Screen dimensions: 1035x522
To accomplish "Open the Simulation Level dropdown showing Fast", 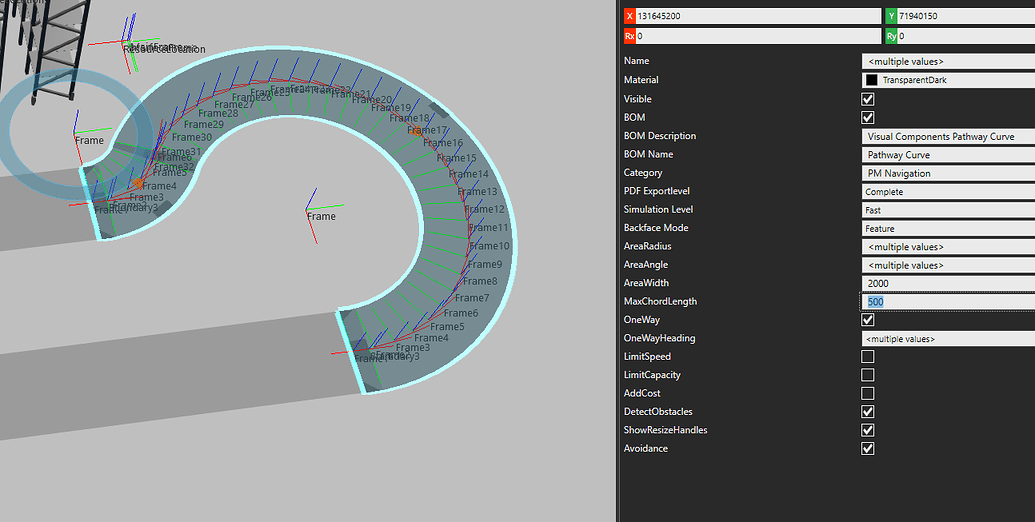I will pyautogui.click(x=948, y=210).
